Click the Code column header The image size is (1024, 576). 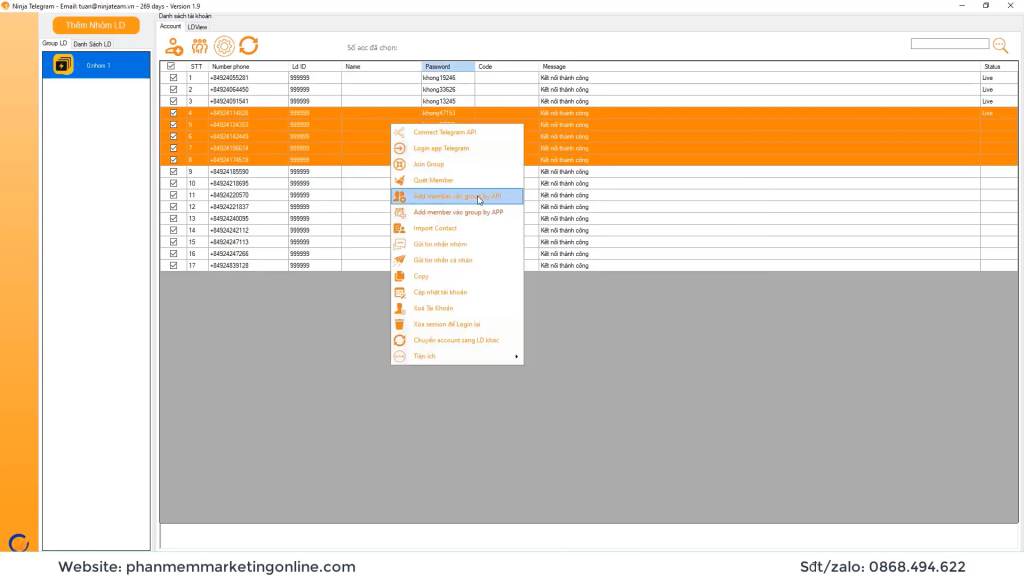[x=507, y=67]
